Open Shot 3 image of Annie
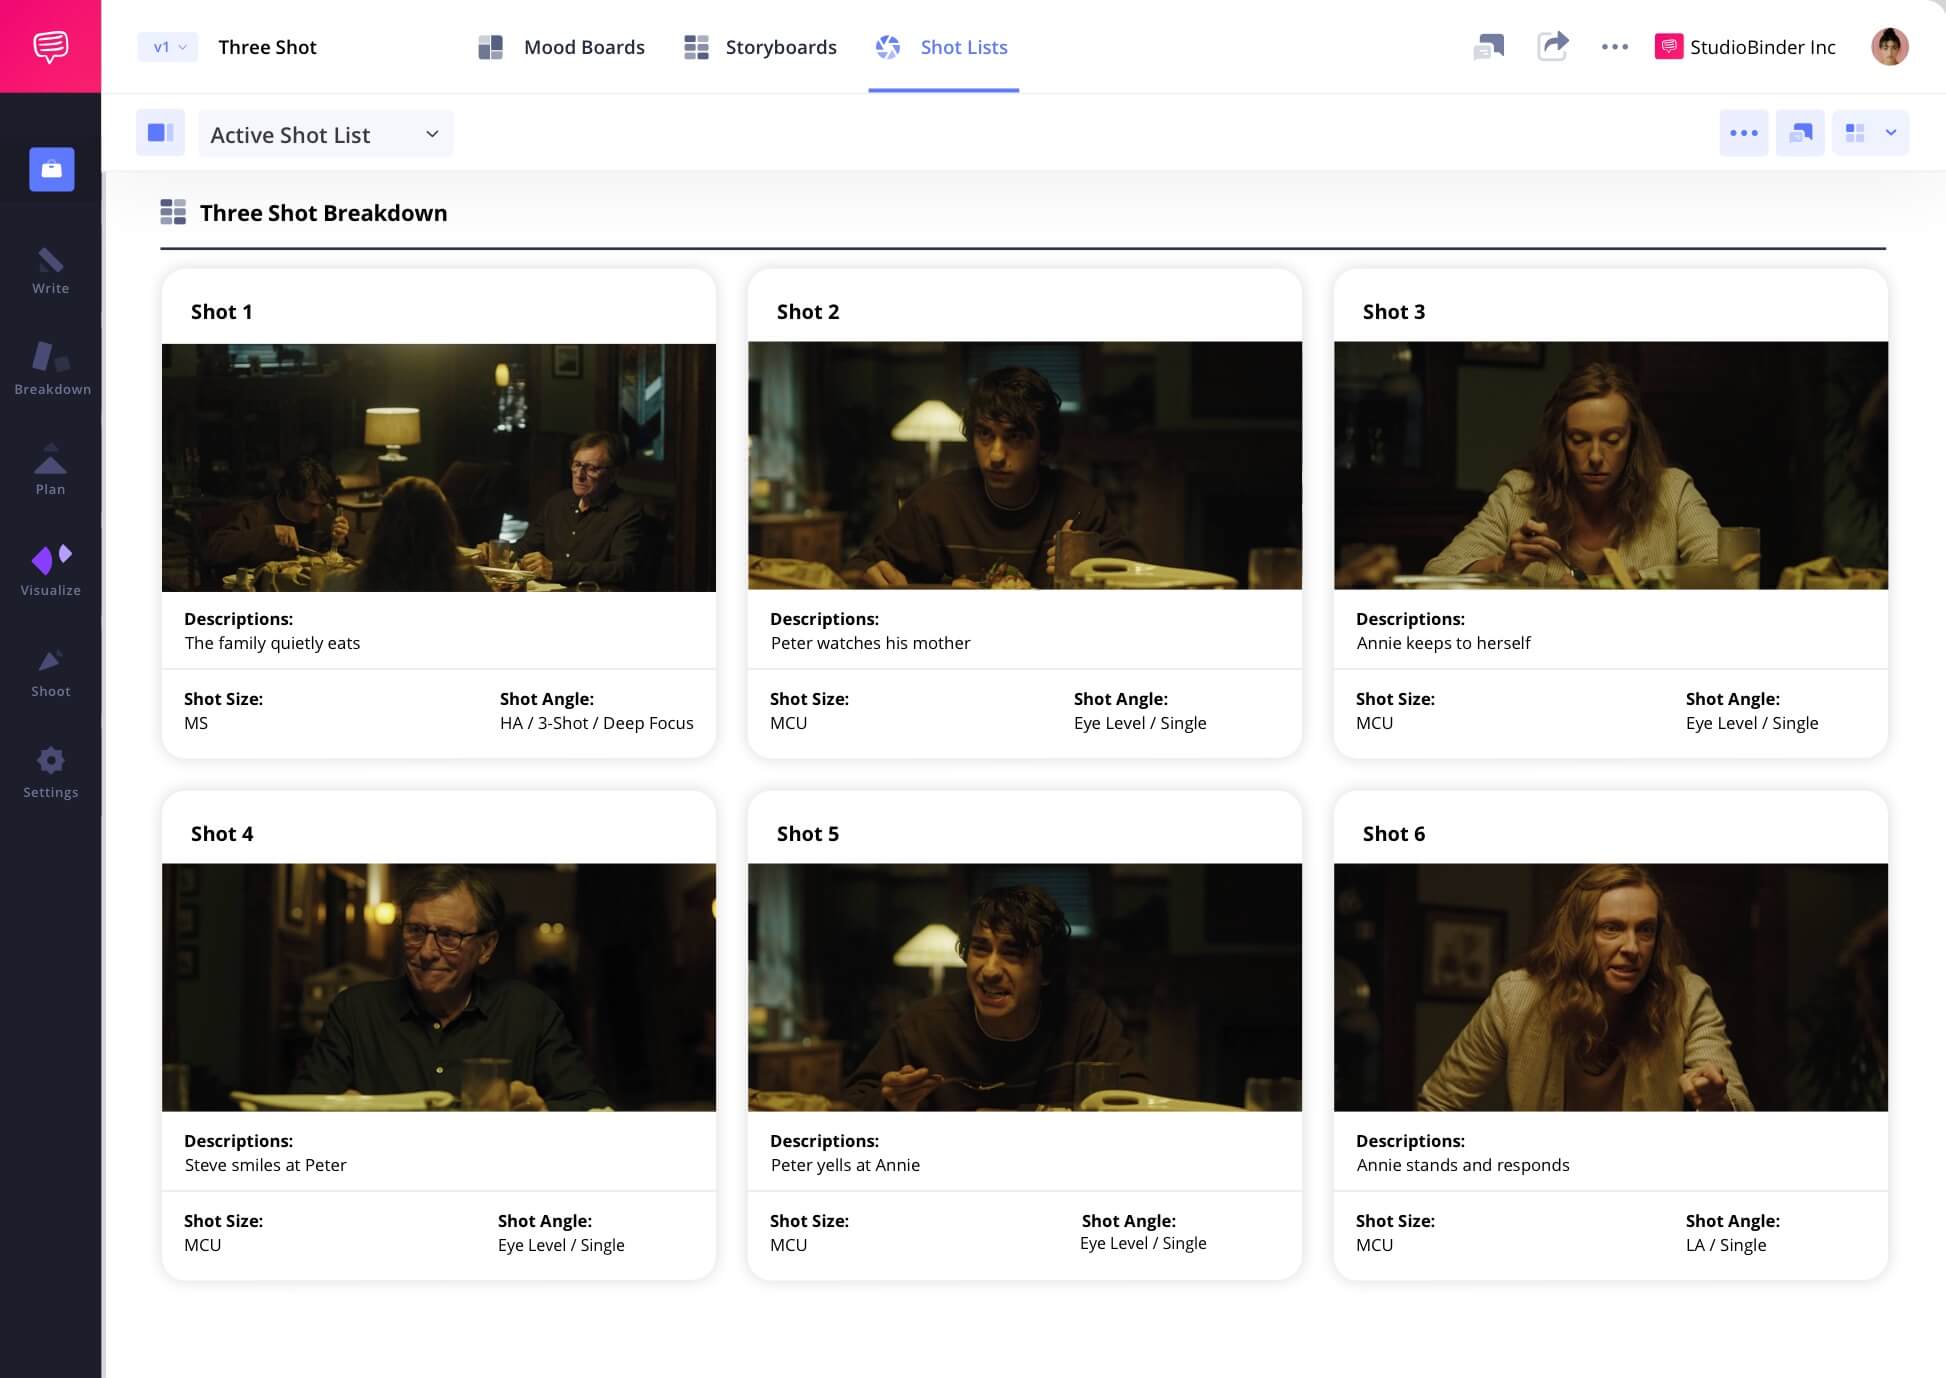1946x1378 pixels. [1610, 465]
